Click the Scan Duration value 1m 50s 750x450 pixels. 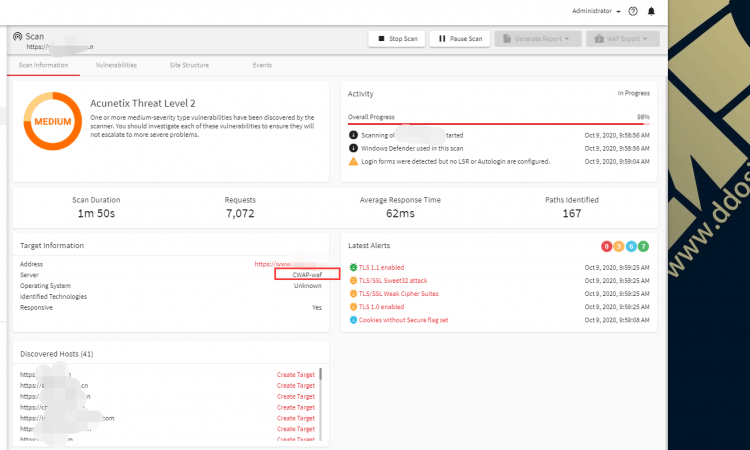[x=96, y=214]
